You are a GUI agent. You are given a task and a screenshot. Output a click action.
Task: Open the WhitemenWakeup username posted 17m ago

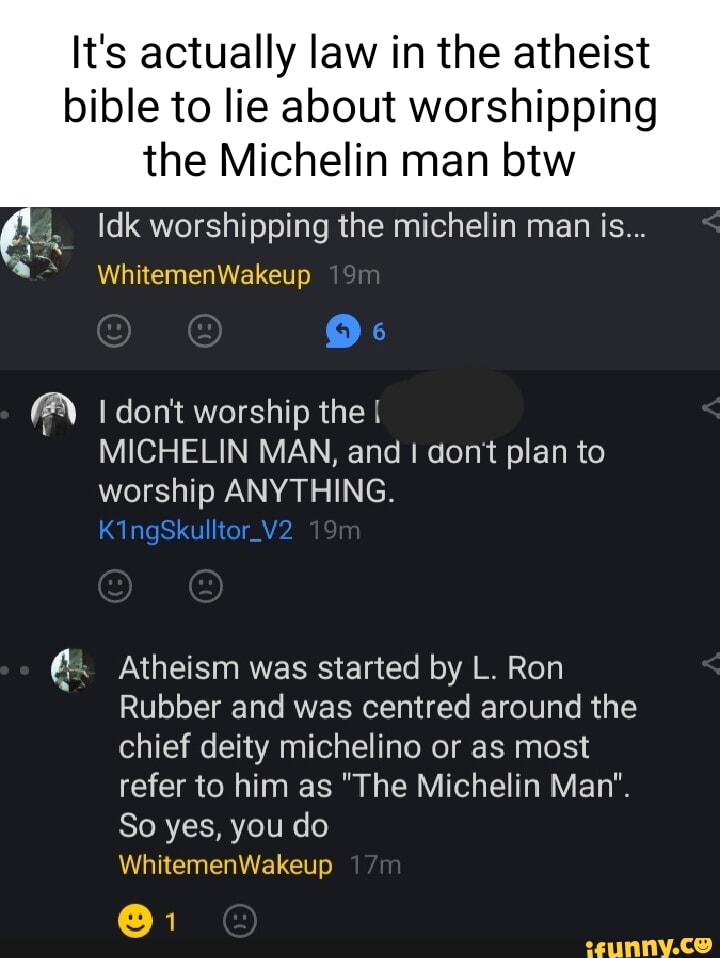pyautogui.click(x=224, y=865)
